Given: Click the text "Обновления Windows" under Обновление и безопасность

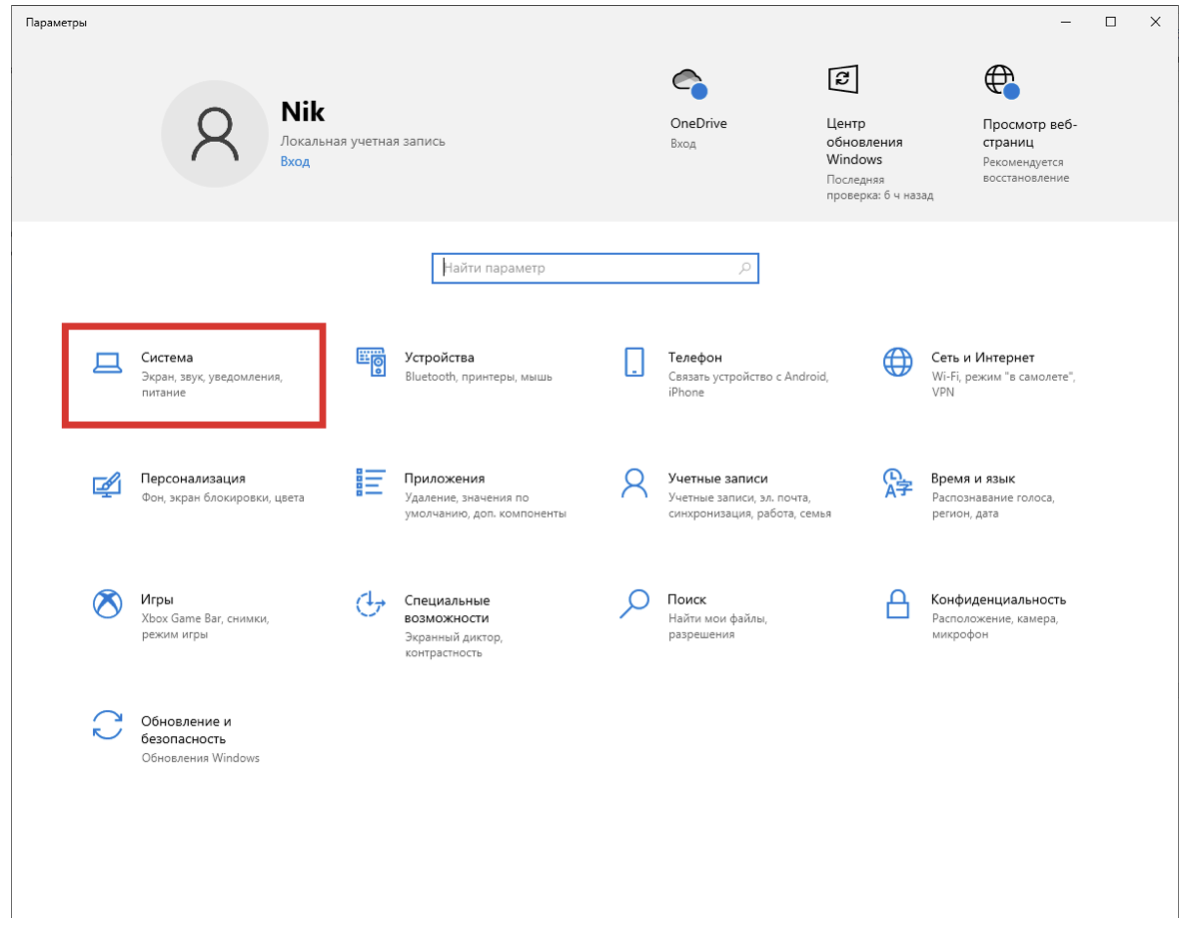Looking at the screenshot, I should (200, 757).
